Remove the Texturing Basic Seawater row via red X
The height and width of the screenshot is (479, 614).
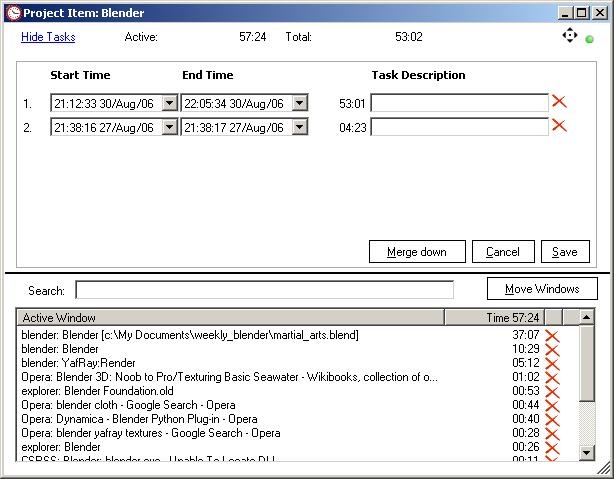pyautogui.click(x=552, y=378)
